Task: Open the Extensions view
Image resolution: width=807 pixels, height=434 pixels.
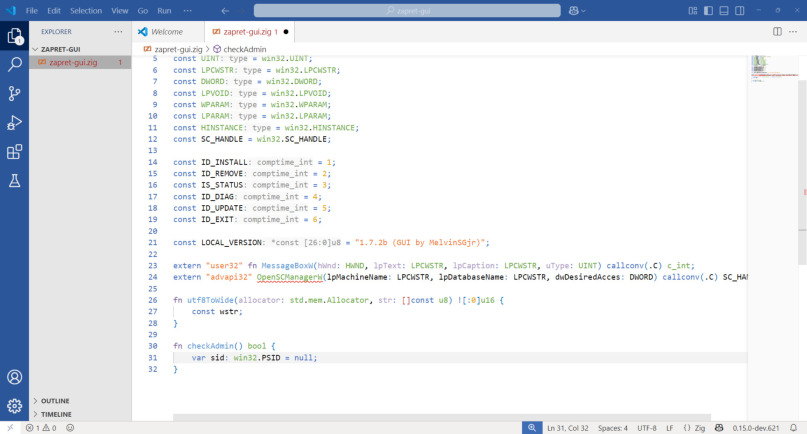Action: click(x=15, y=152)
